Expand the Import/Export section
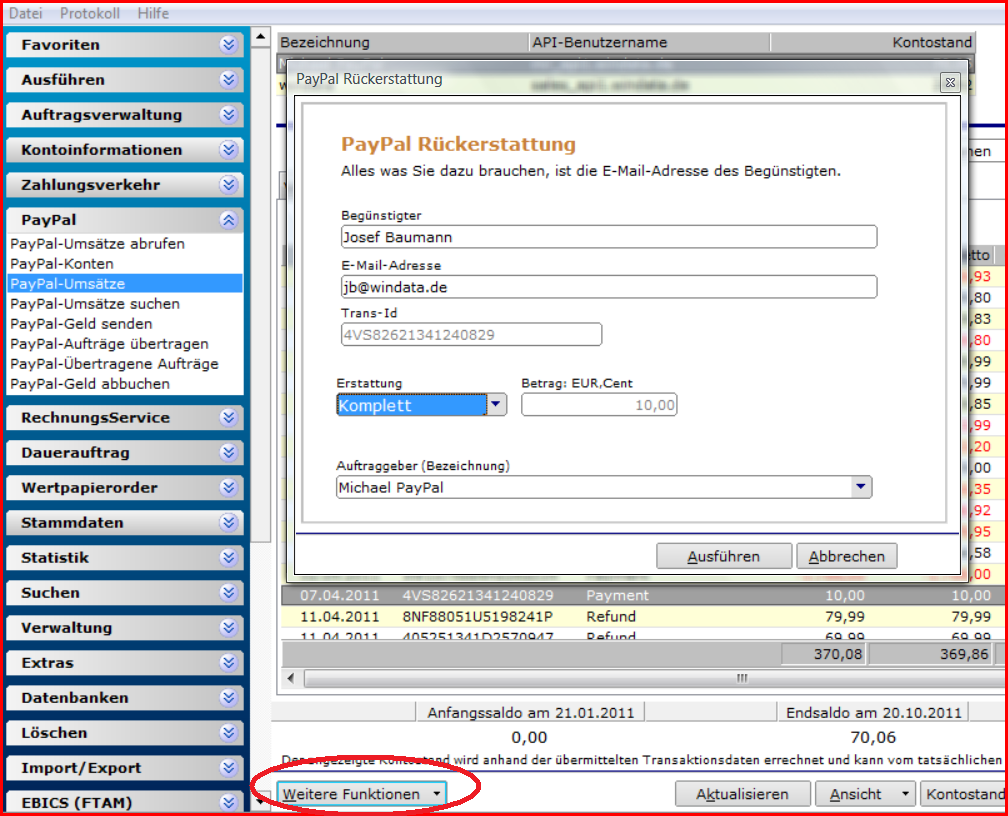1008x816 pixels. (228, 768)
